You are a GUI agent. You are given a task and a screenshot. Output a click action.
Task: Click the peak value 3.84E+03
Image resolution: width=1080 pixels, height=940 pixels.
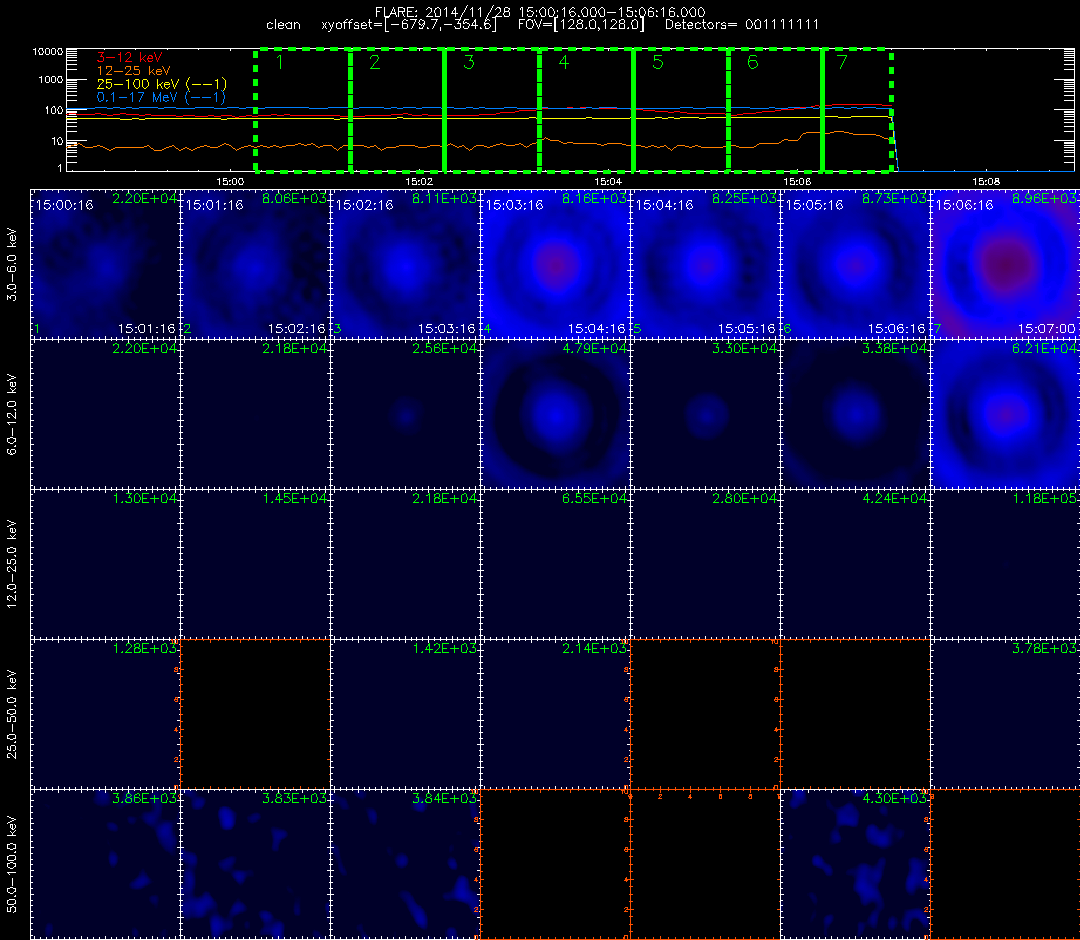[x=444, y=798]
